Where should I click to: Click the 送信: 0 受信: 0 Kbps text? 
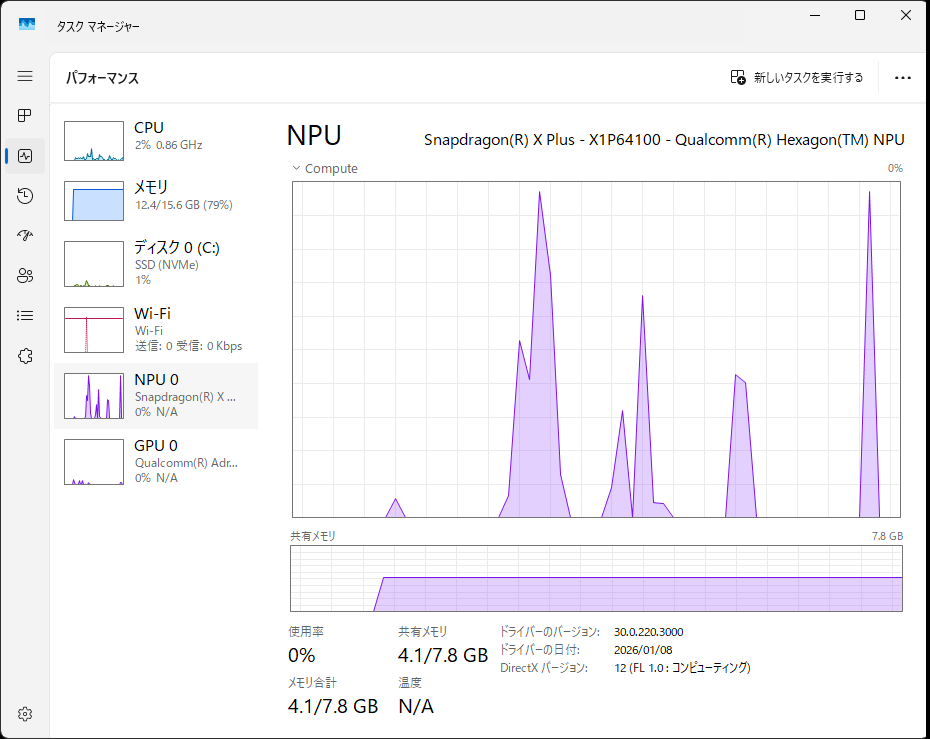click(x=189, y=346)
